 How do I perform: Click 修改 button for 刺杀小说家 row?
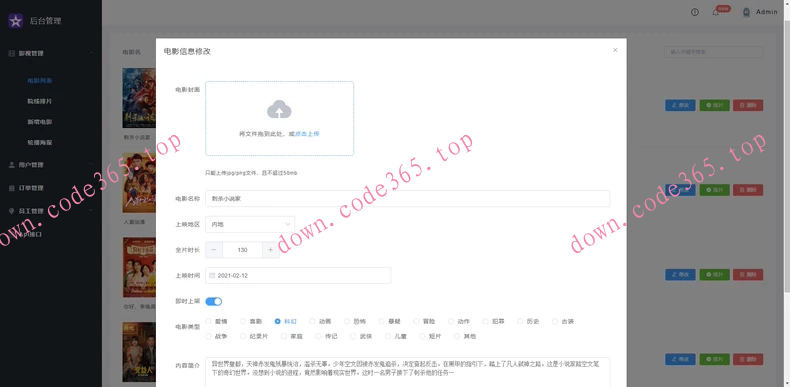pyautogui.click(x=680, y=105)
